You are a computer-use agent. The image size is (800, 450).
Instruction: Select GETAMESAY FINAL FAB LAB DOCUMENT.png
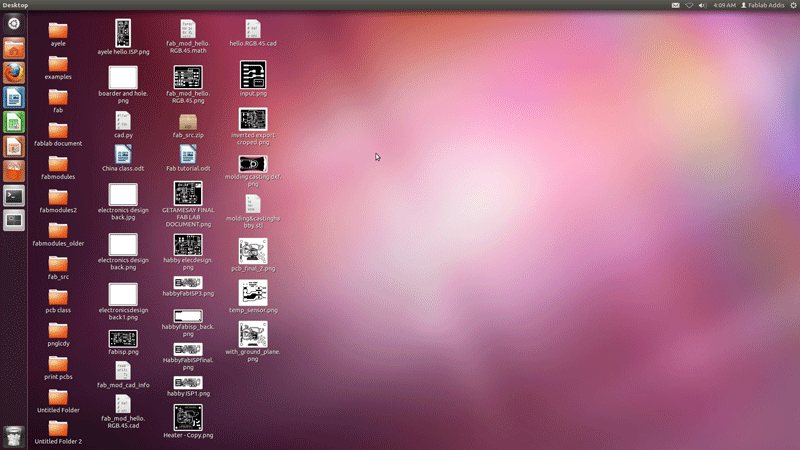188,193
